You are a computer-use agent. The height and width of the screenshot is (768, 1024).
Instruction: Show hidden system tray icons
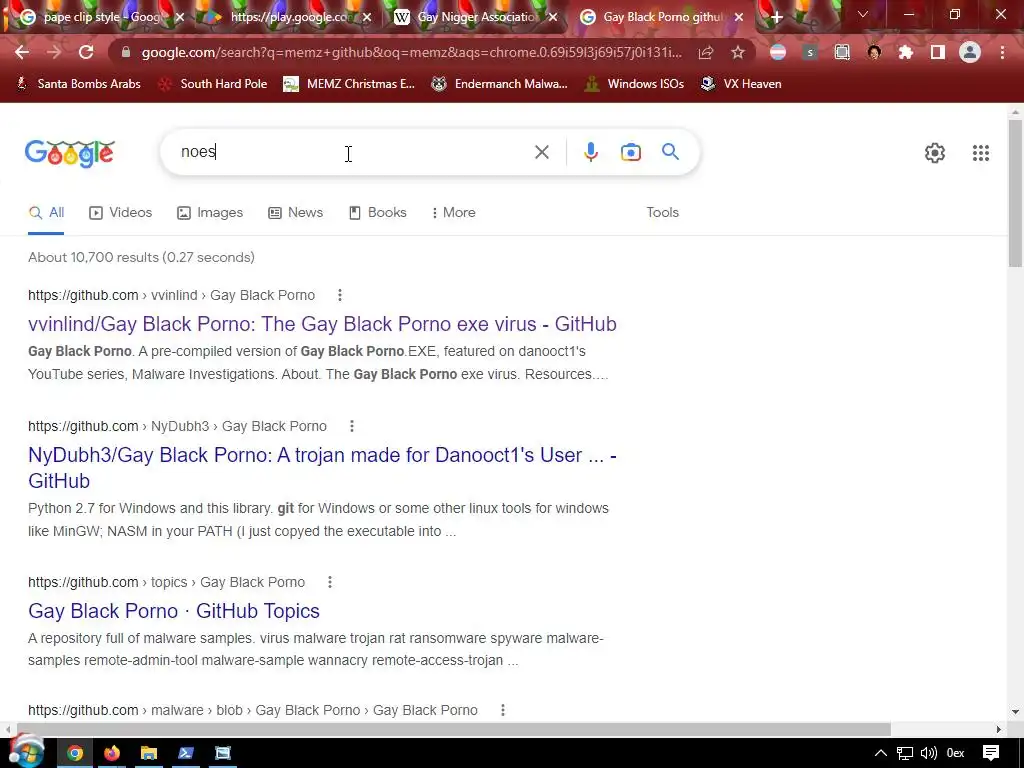click(x=880, y=754)
